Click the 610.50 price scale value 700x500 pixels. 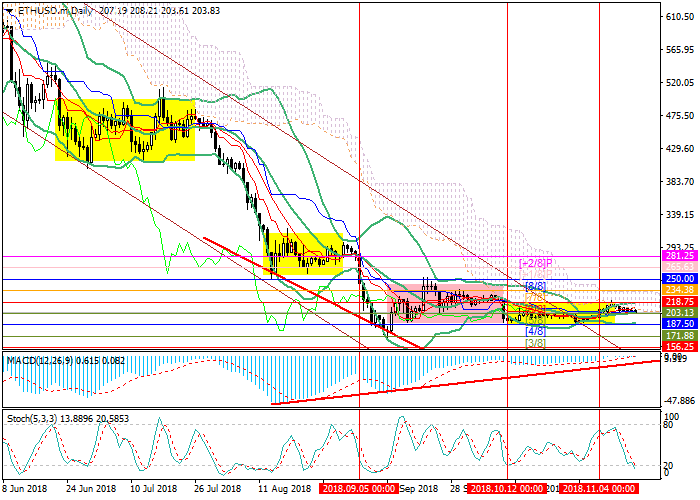point(679,17)
